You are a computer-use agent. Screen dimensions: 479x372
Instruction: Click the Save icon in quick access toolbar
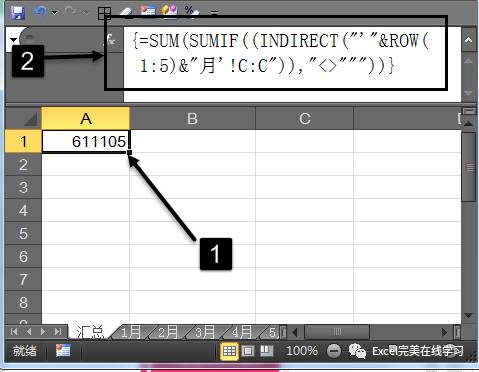click(x=18, y=13)
